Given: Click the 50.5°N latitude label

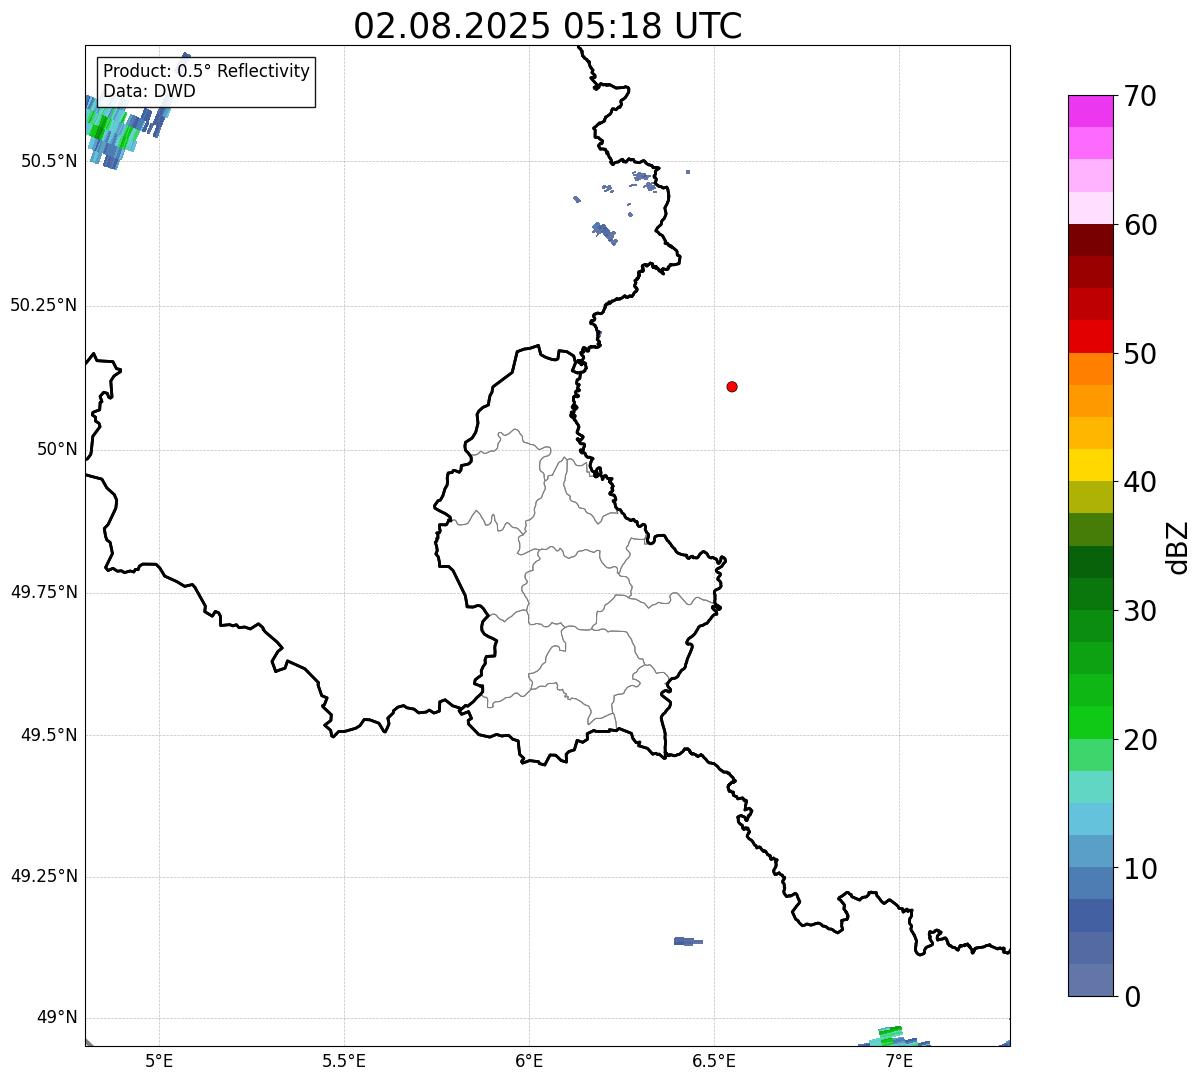Looking at the screenshot, I should pyautogui.click(x=49, y=161).
